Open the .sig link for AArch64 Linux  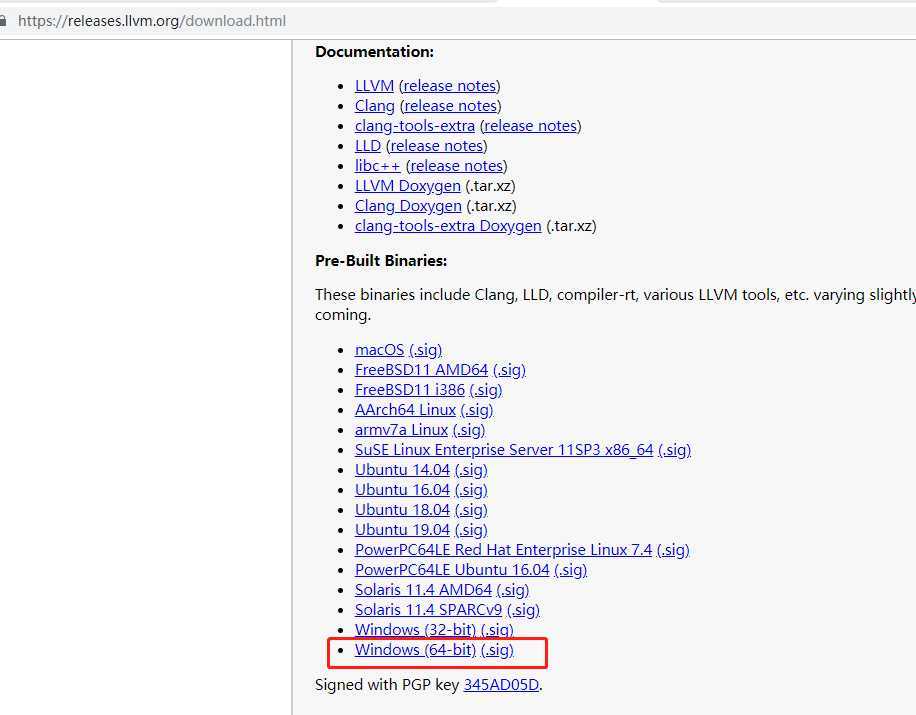(477, 409)
